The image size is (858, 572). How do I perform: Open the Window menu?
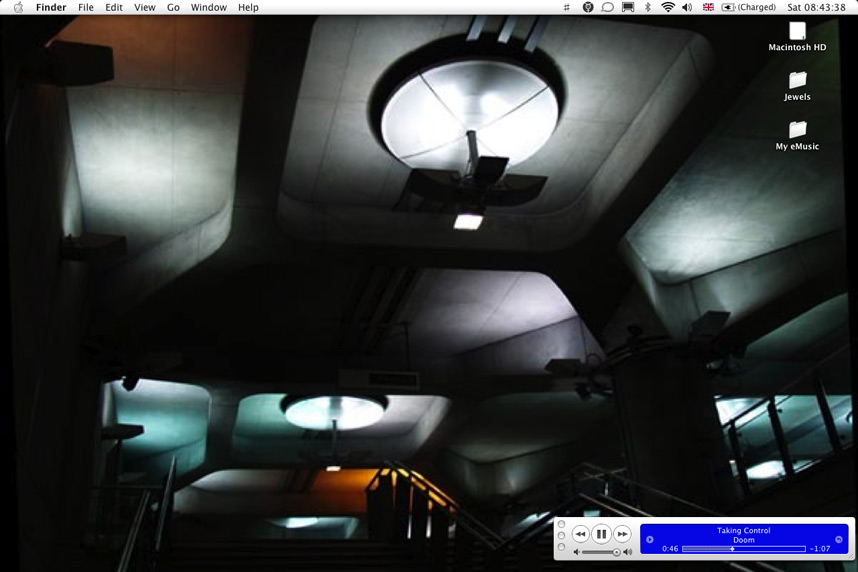[x=208, y=7]
